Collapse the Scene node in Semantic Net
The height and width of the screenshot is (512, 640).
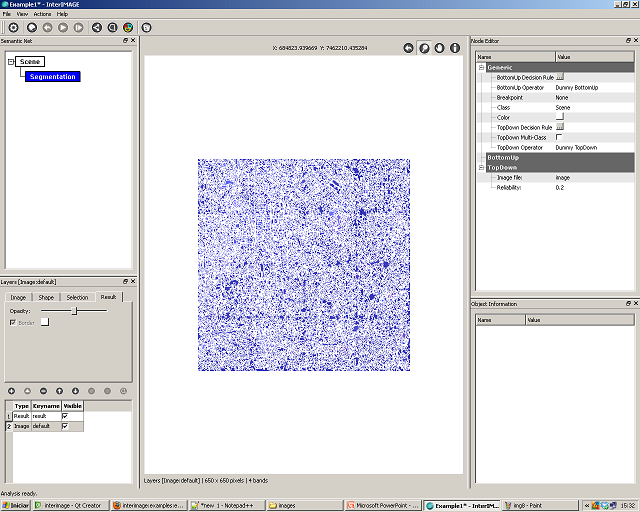pos(11,62)
